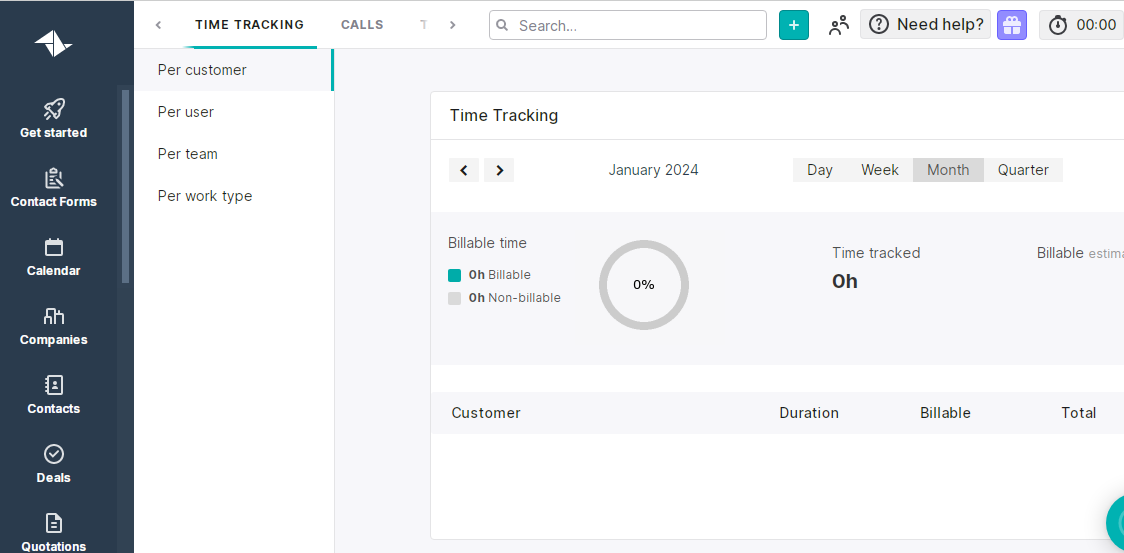
Task: Go to previous month arrow
Action: pyautogui.click(x=464, y=170)
